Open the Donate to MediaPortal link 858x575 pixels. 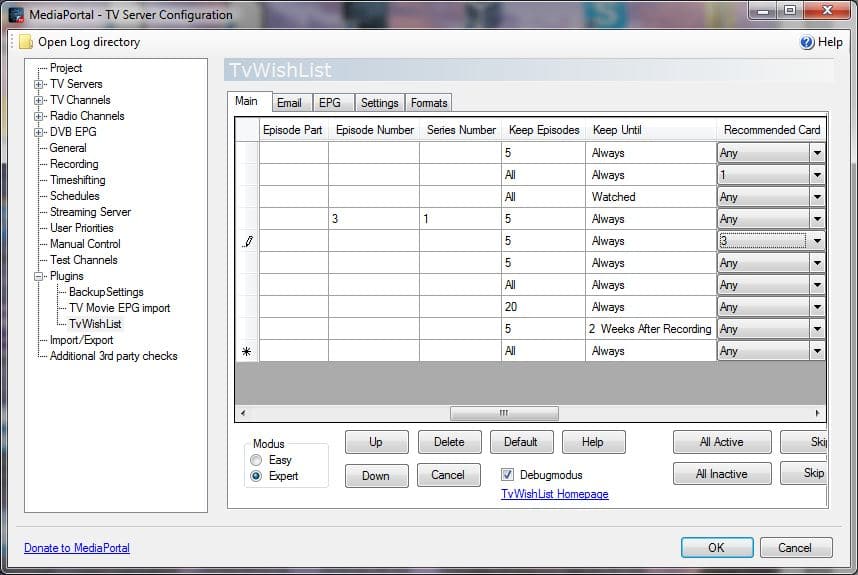[77, 548]
